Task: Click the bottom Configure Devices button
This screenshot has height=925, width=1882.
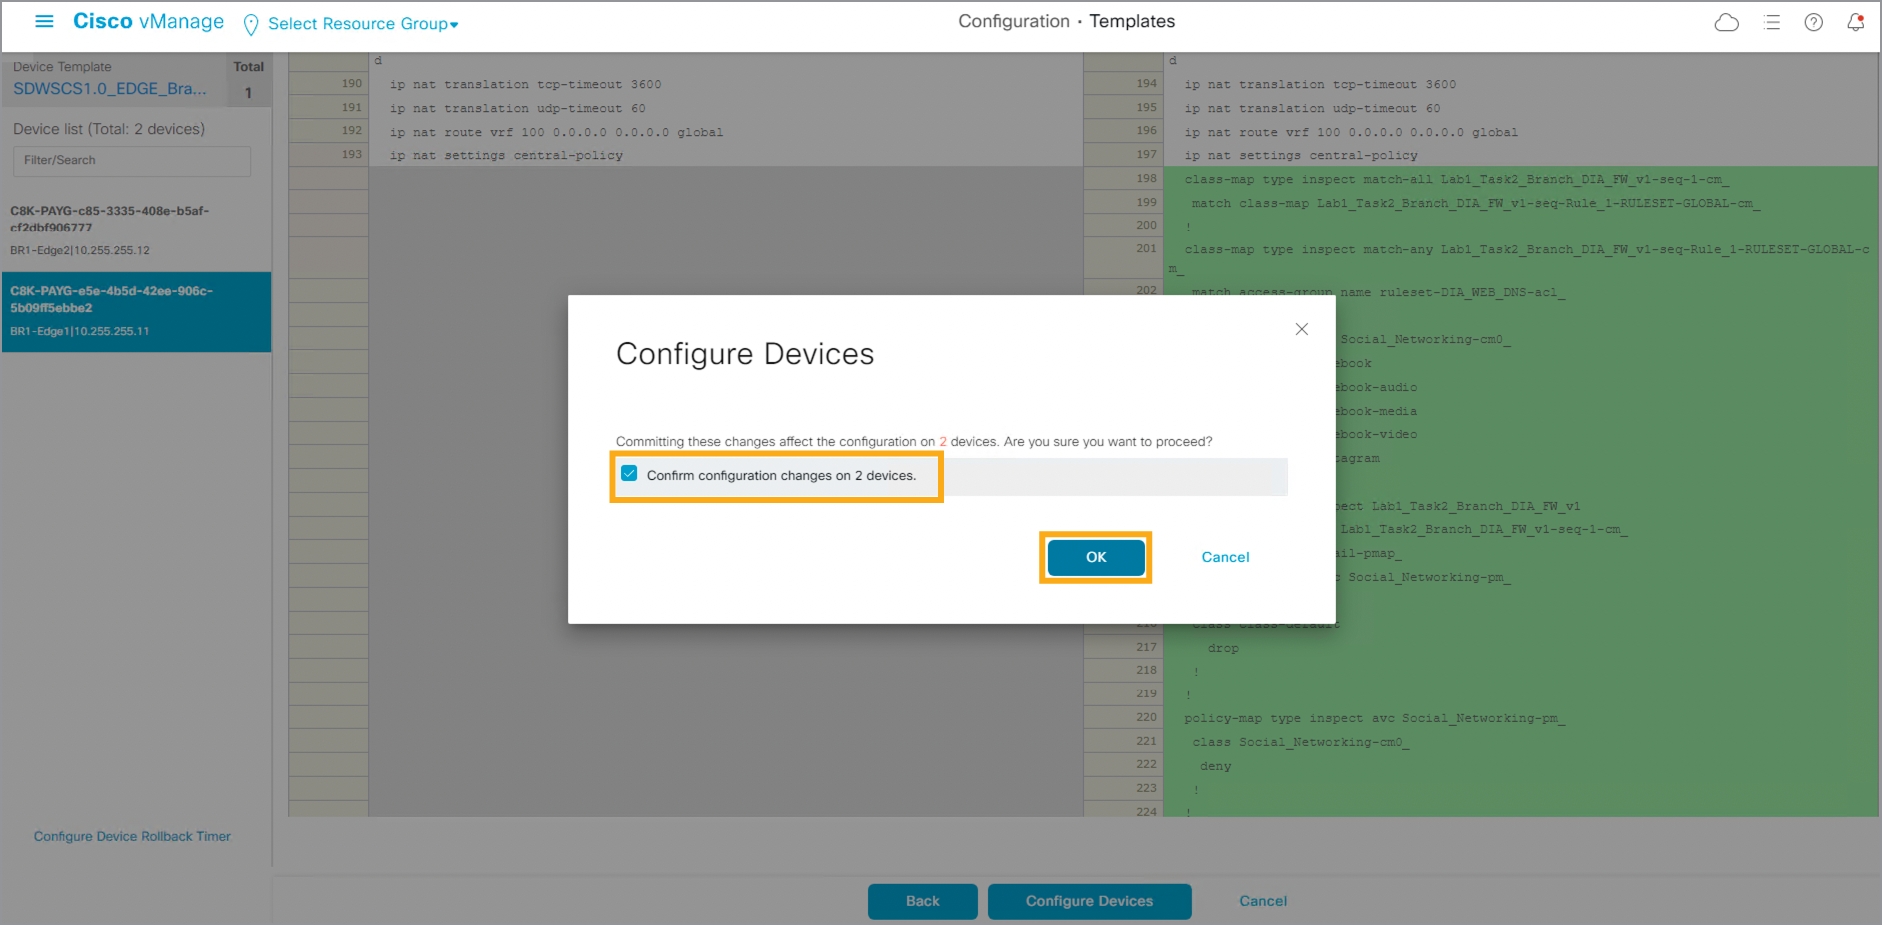Action: (x=1089, y=901)
